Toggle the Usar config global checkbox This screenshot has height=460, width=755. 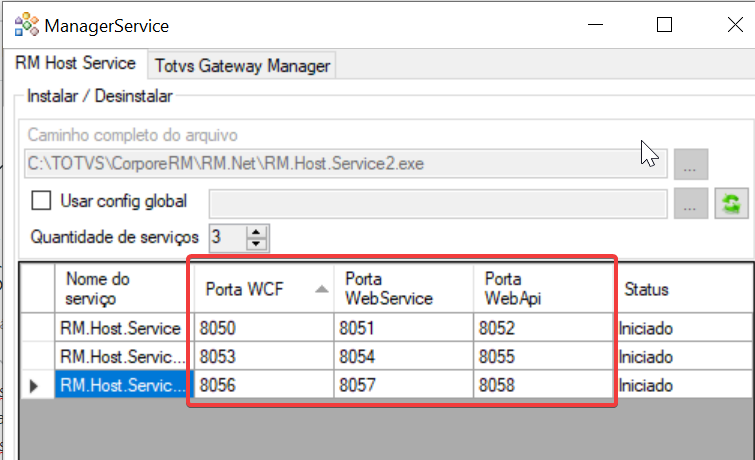41,200
